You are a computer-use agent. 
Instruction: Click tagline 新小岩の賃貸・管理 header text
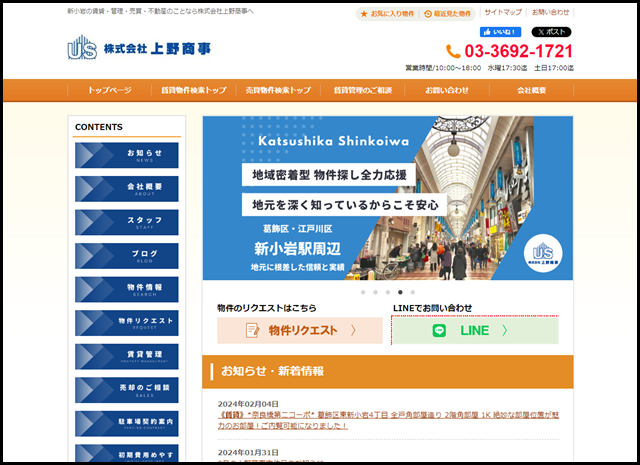click(x=160, y=11)
